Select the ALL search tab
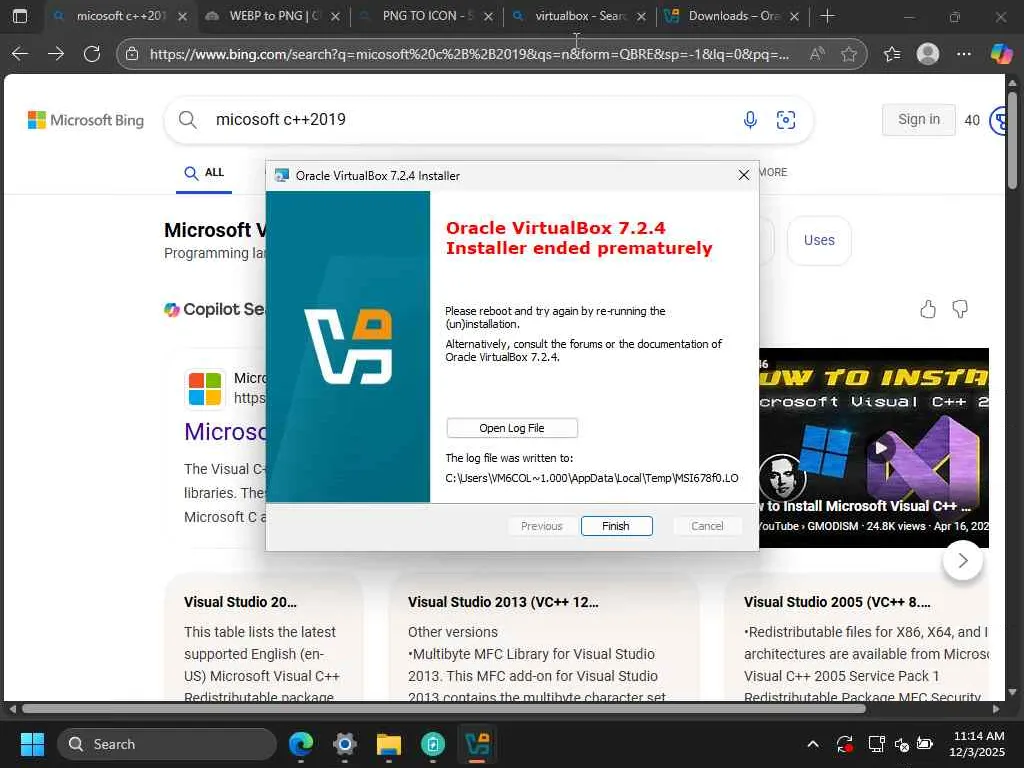This screenshot has height=768, width=1024. pyautogui.click(x=204, y=172)
